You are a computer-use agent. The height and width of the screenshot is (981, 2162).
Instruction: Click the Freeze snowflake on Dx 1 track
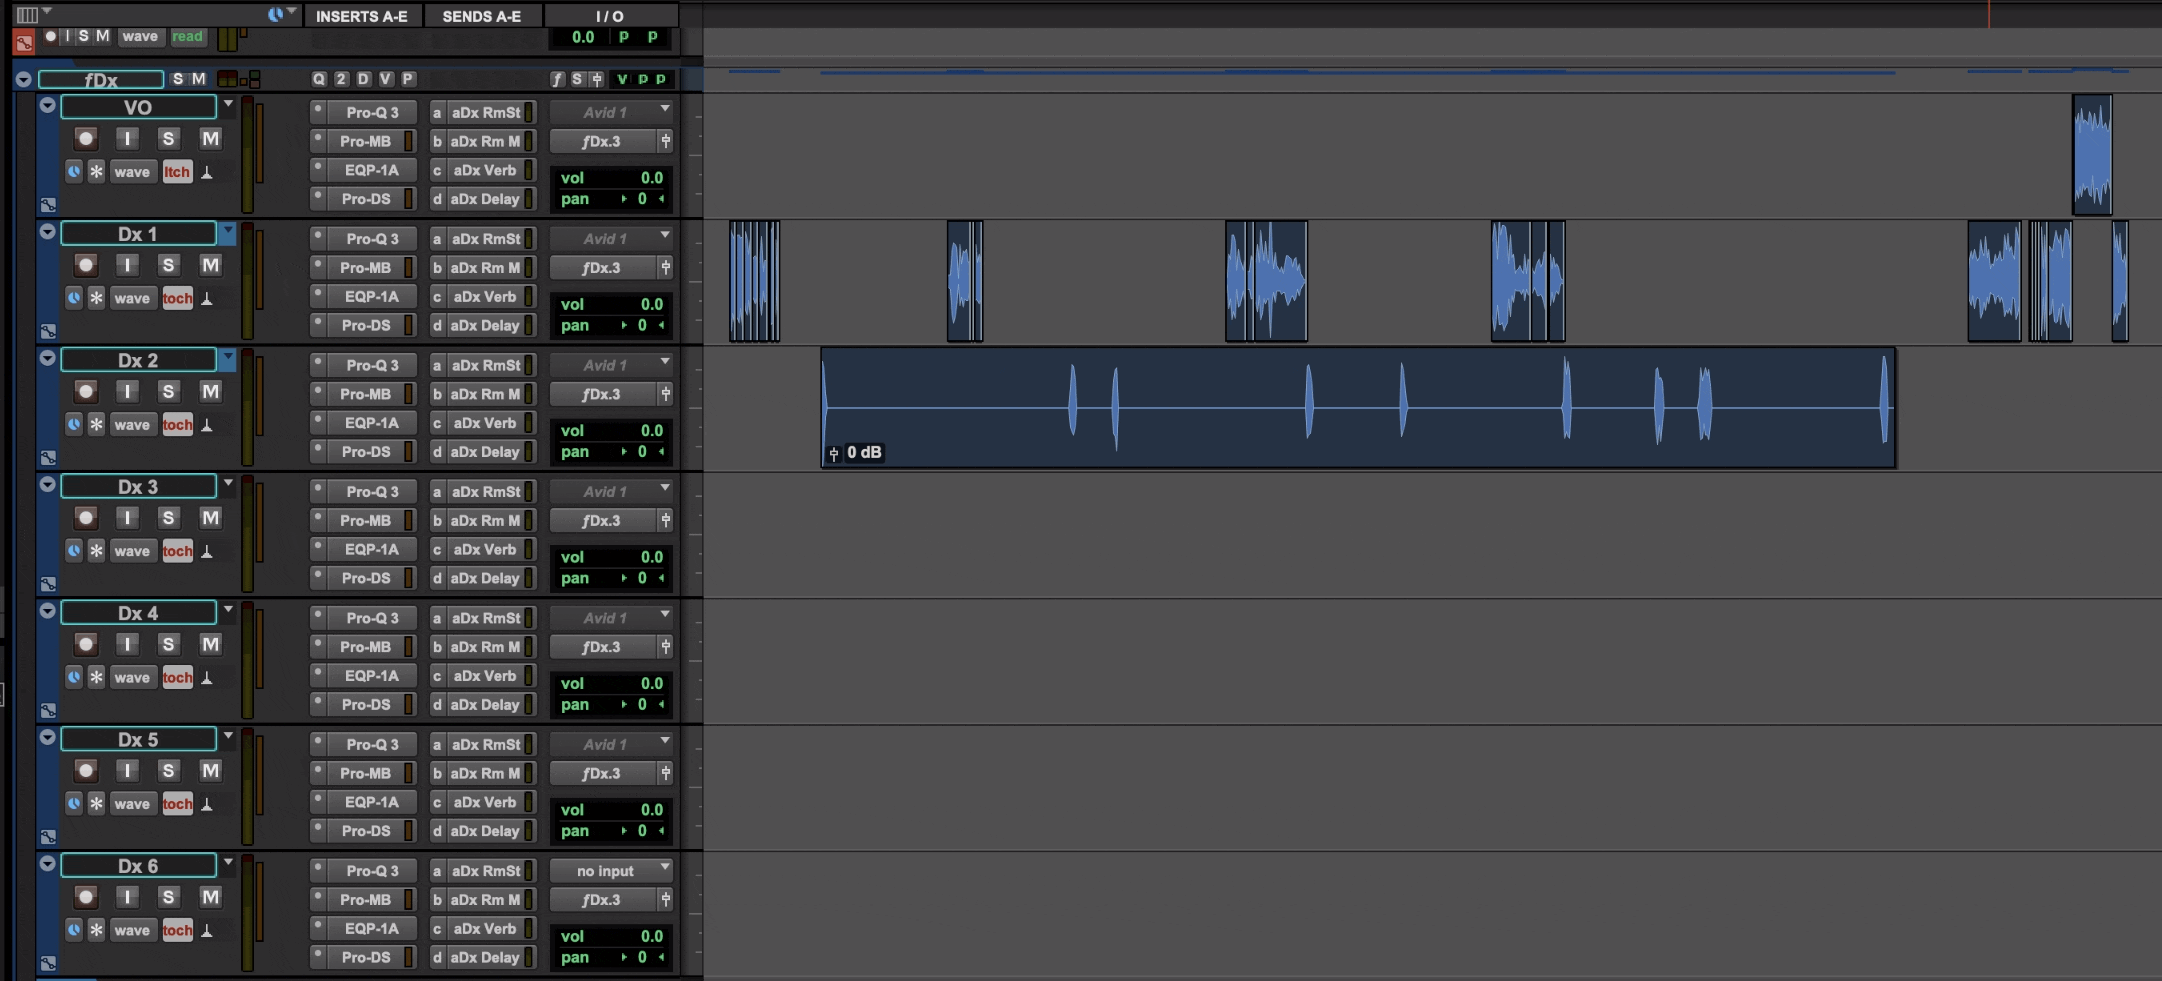pos(96,298)
